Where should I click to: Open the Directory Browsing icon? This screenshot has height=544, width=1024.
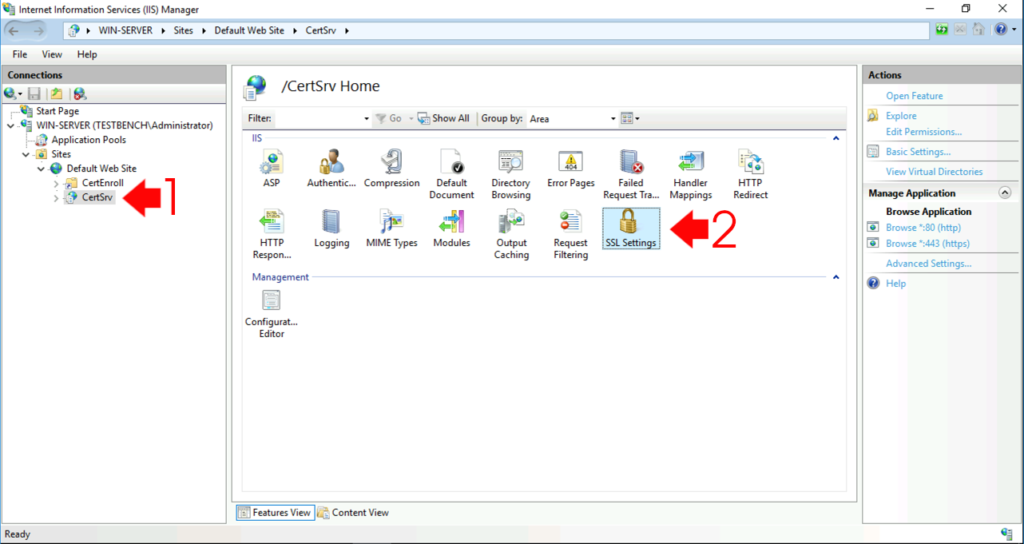510,172
